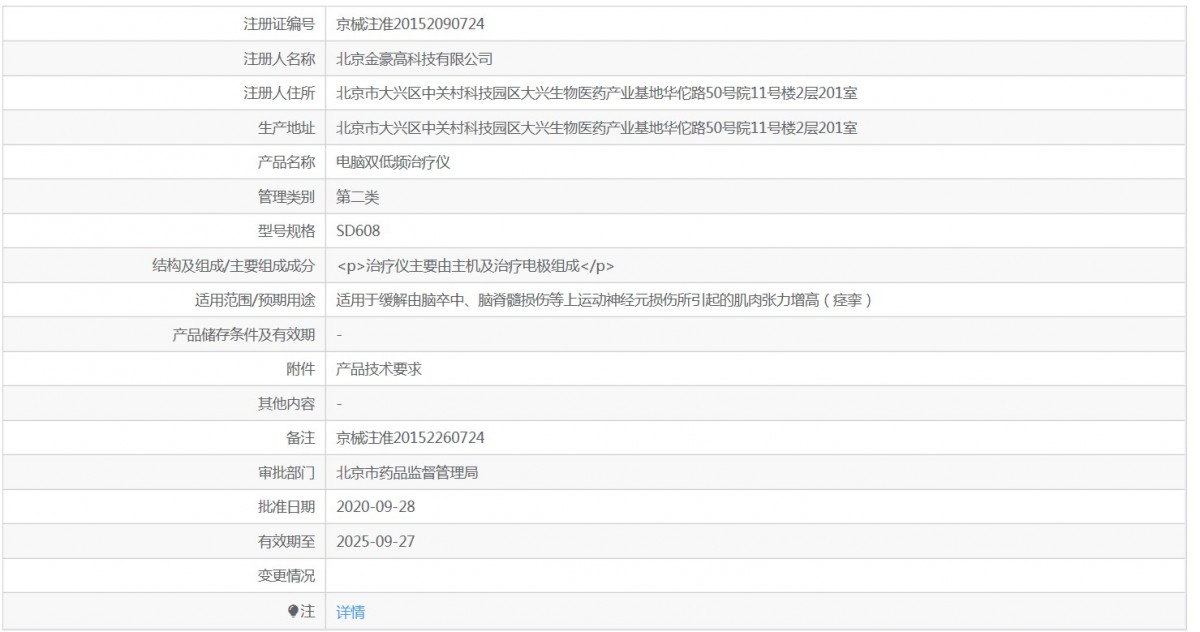Click the 审批部门 label
This screenshot has width=1200, height=632.
pos(286,473)
